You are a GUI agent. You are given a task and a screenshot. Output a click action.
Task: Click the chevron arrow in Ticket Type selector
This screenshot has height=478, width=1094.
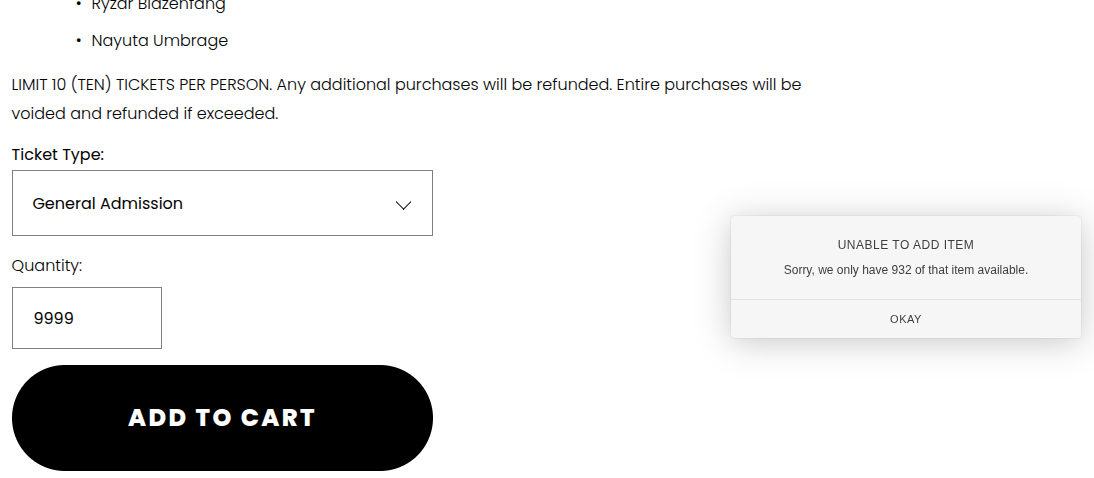coord(403,204)
